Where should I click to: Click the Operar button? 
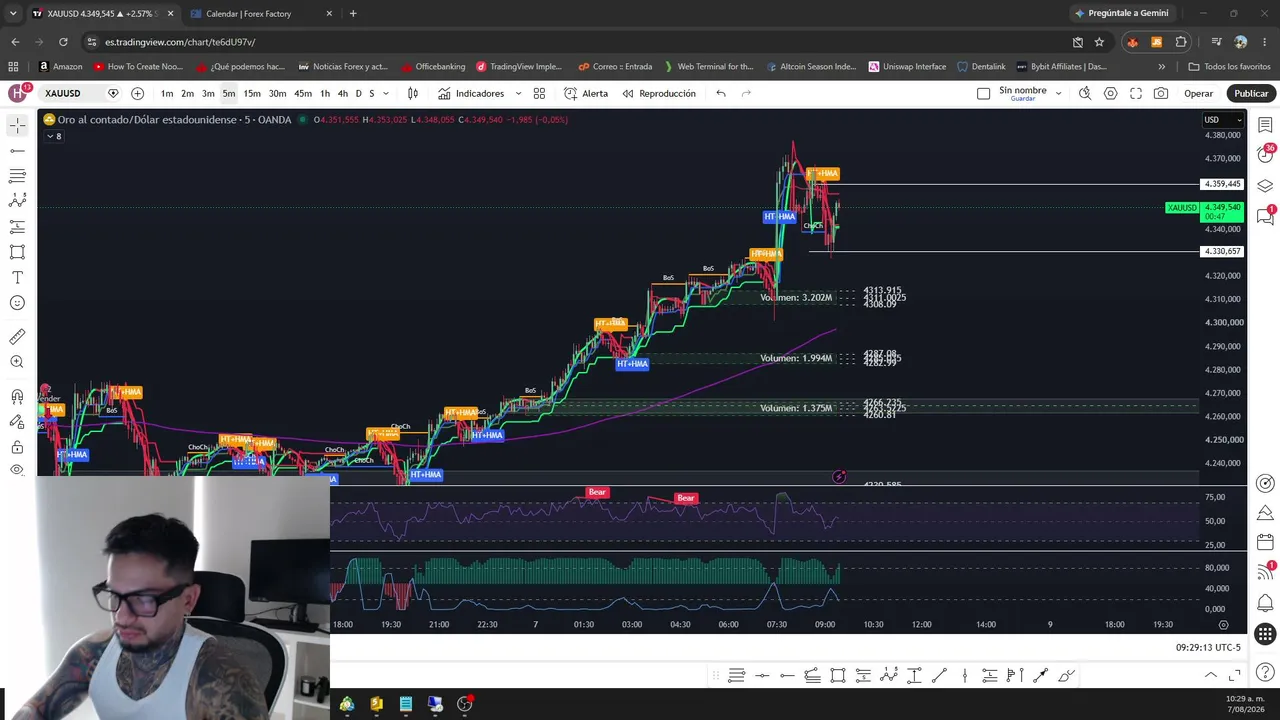tap(1198, 93)
